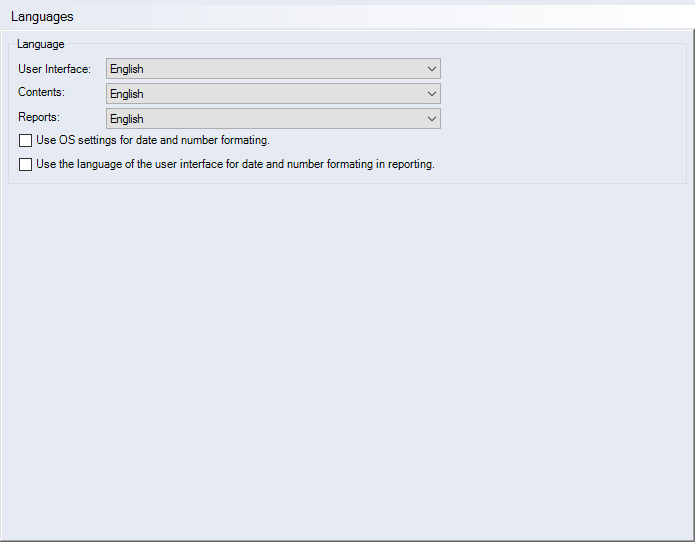The width and height of the screenshot is (695, 542).
Task: Click the chevron arrow of Reports combo box
Action: (x=431, y=119)
